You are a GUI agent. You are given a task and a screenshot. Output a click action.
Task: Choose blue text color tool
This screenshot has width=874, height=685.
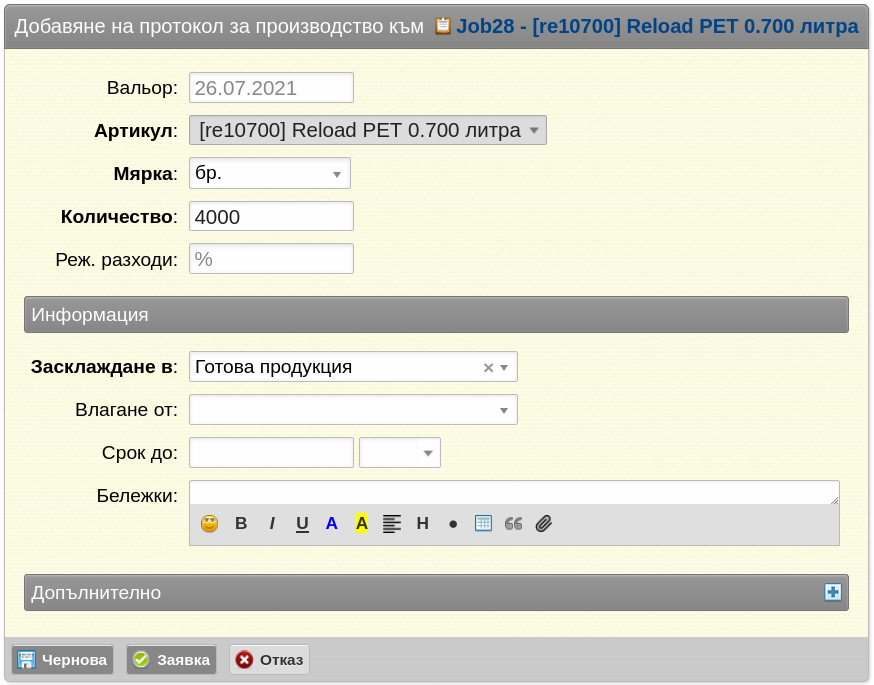(332, 523)
